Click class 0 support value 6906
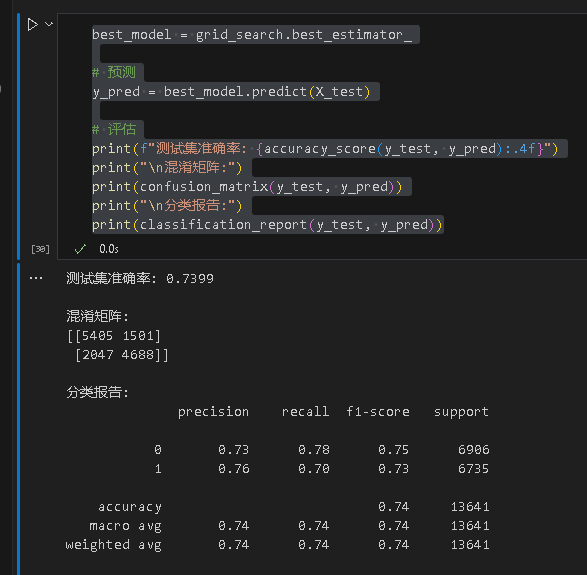This screenshot has width=587, height=575. [x=474, y=450]
